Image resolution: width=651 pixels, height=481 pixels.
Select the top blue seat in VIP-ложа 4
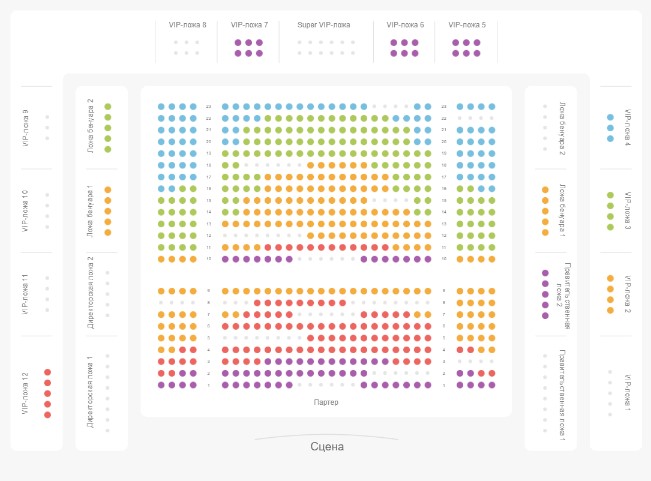click(x=610, y=117)
